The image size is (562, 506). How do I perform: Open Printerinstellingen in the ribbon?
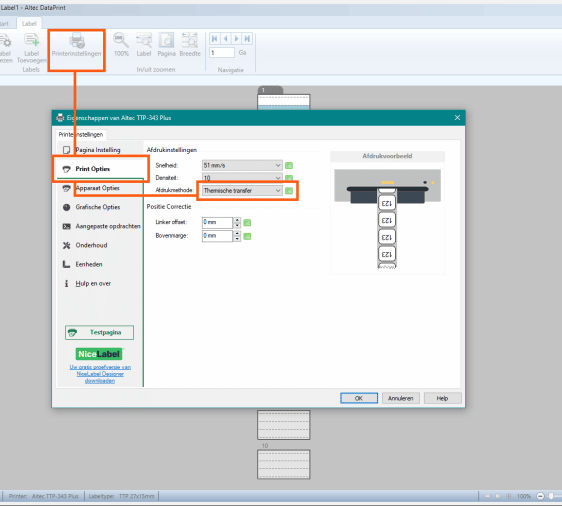pos(76,45)
